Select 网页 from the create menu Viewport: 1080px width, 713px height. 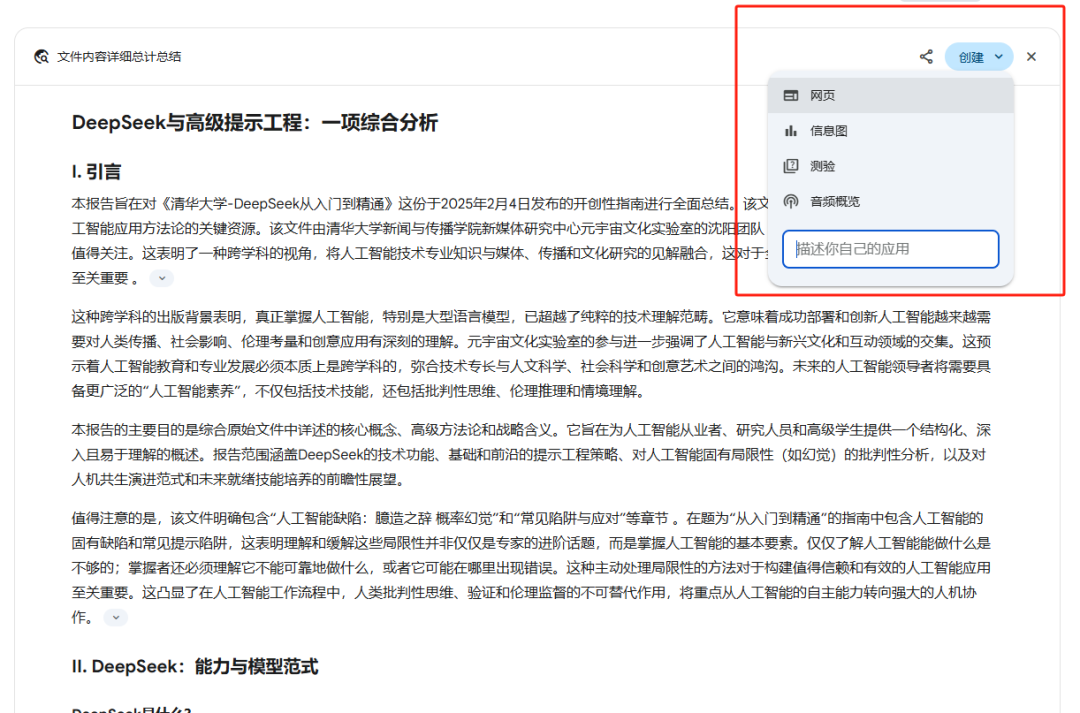point(891,95)
